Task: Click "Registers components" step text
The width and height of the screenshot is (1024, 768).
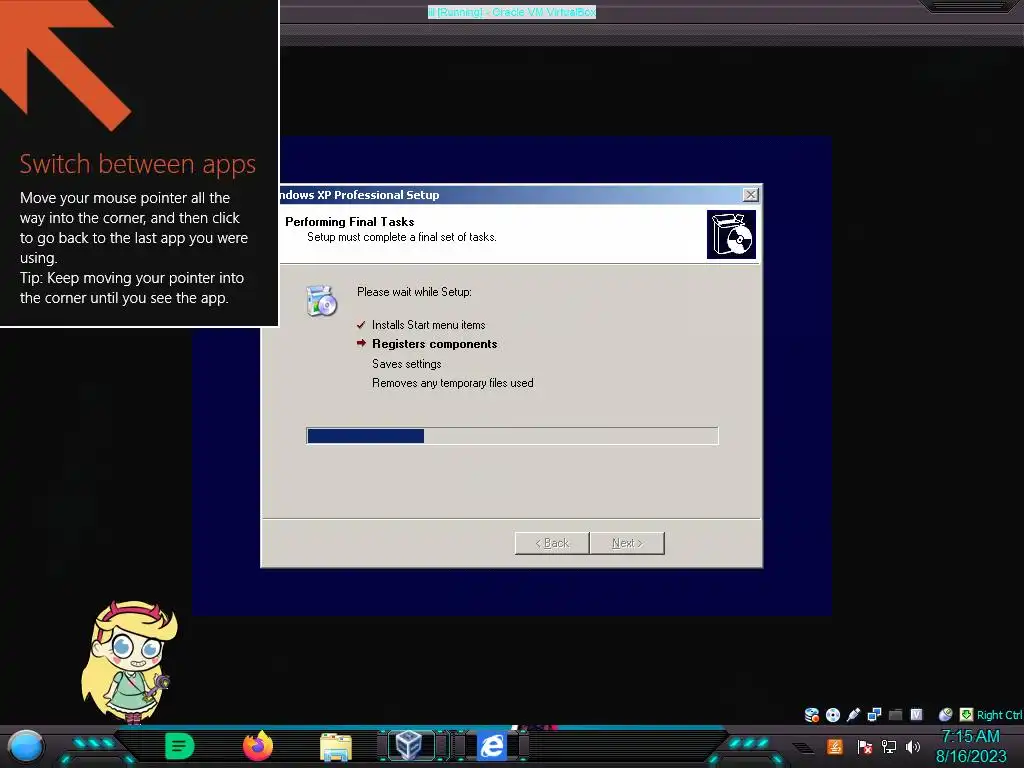Action: (x=434, y=344)
